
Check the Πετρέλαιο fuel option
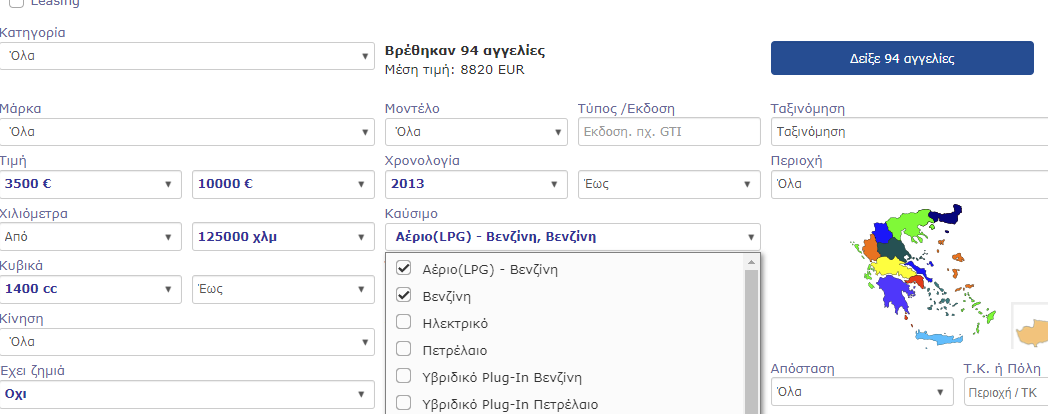tap(403, 349)
